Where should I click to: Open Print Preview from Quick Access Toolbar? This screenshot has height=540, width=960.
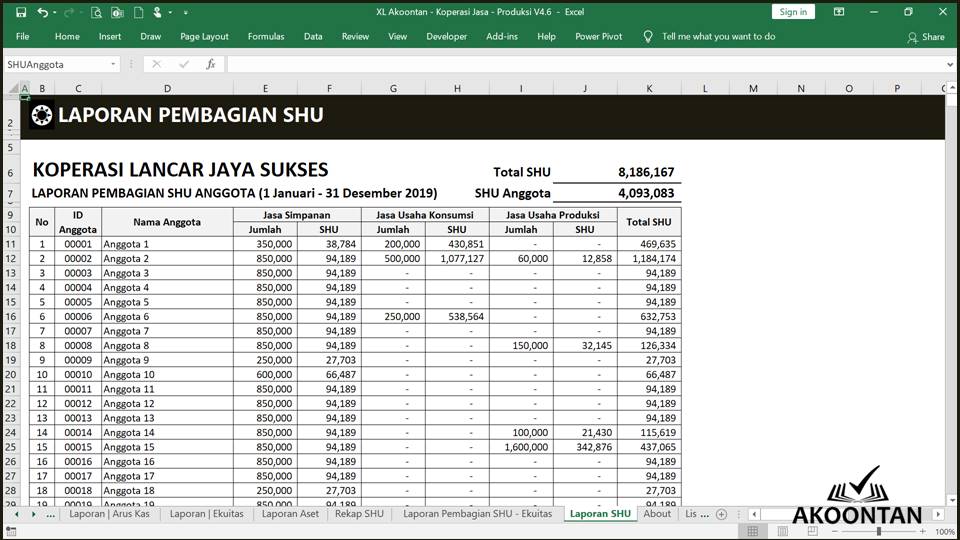click(x=96, y=12)
